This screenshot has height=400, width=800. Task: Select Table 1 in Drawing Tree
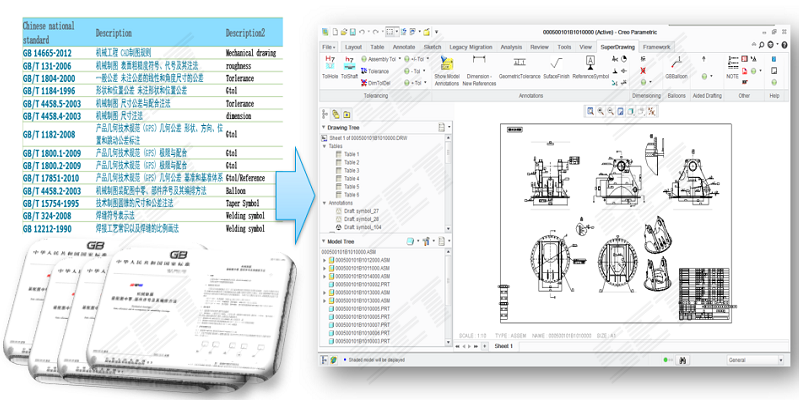click(347, 154)
